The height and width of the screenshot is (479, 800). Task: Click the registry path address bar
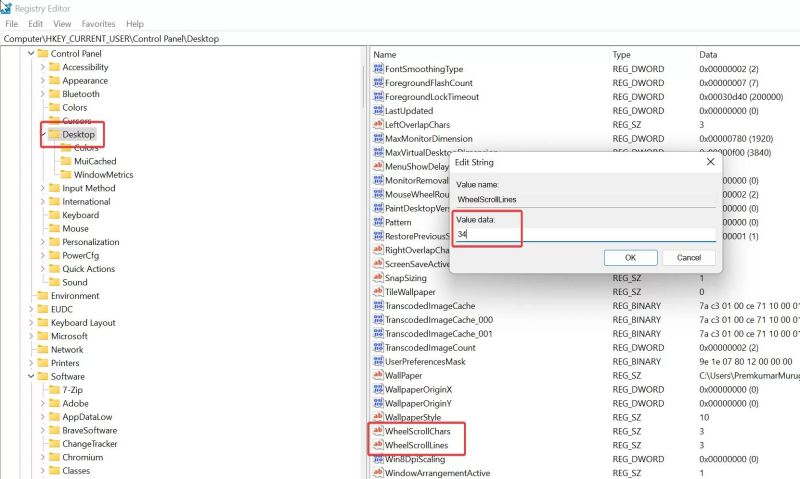point(400,38)
